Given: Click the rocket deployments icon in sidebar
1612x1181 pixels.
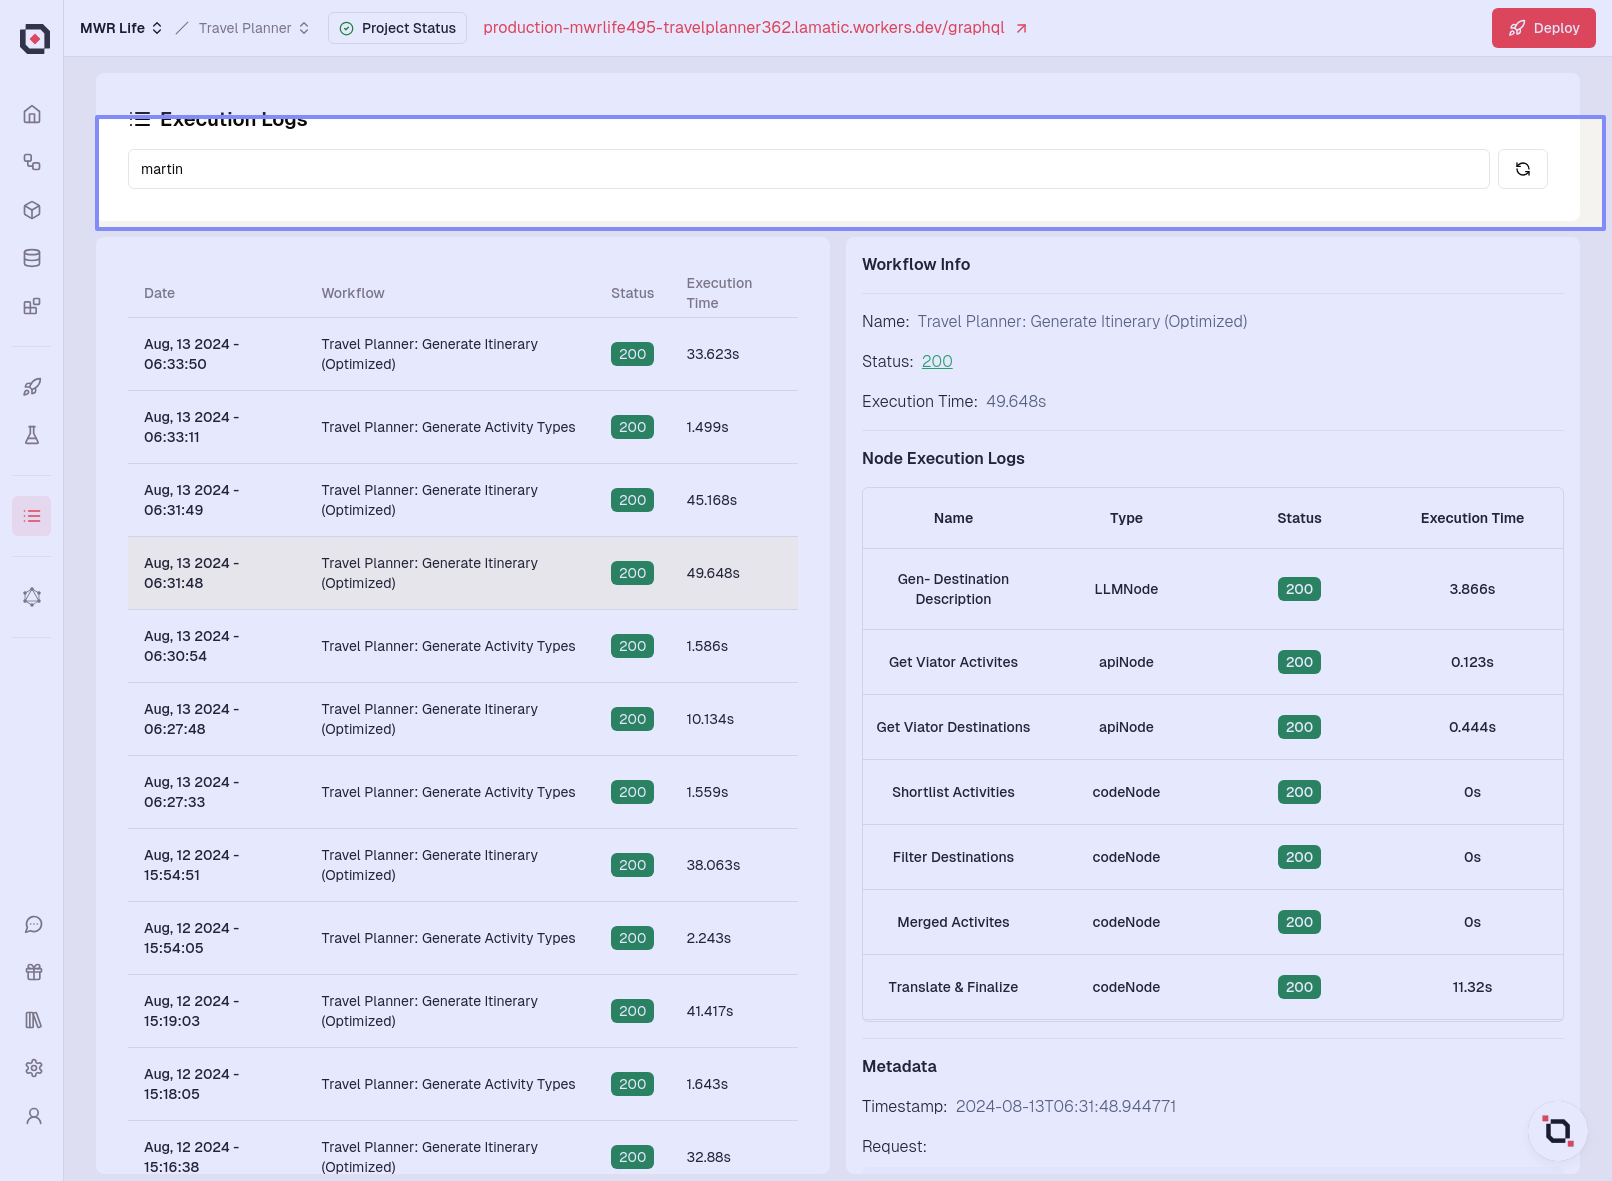Looking at the screenshot, I should [32, 387].
